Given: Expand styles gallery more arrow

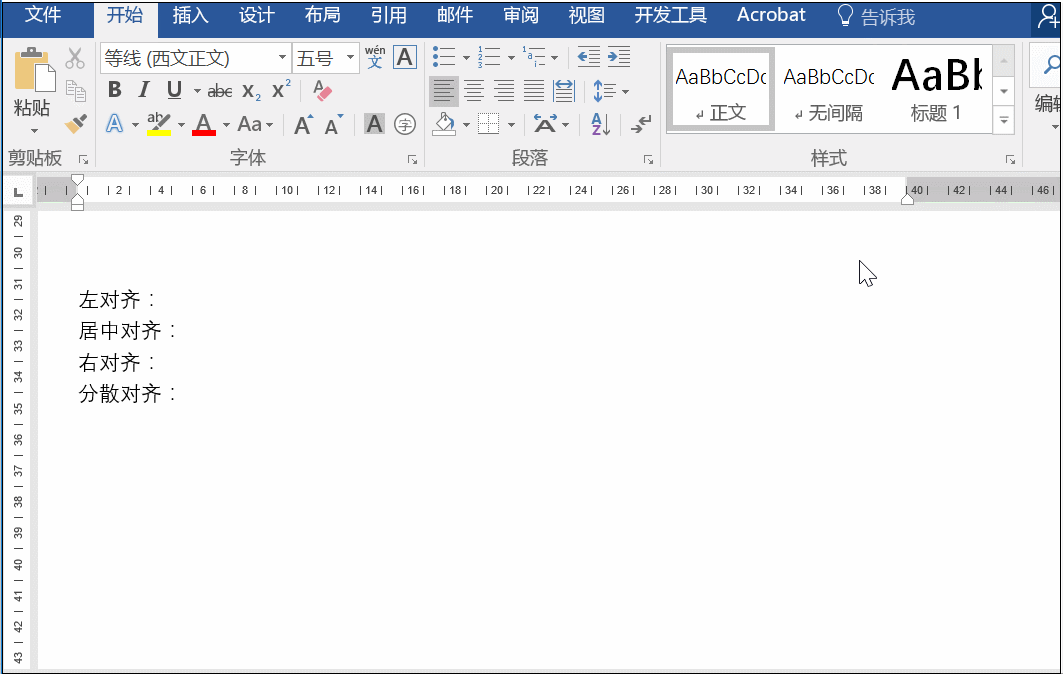Looking at the screenshot, I should [1004, 121].
